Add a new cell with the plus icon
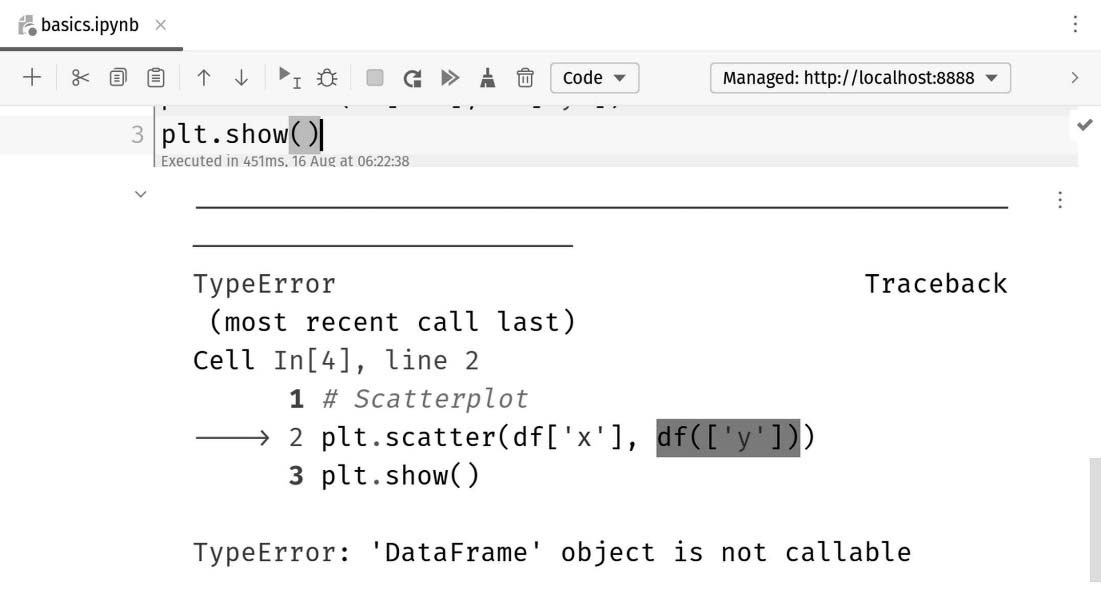Image resolution: width=1101 pixels, height=614 pixels. click(x=31, y=77)
